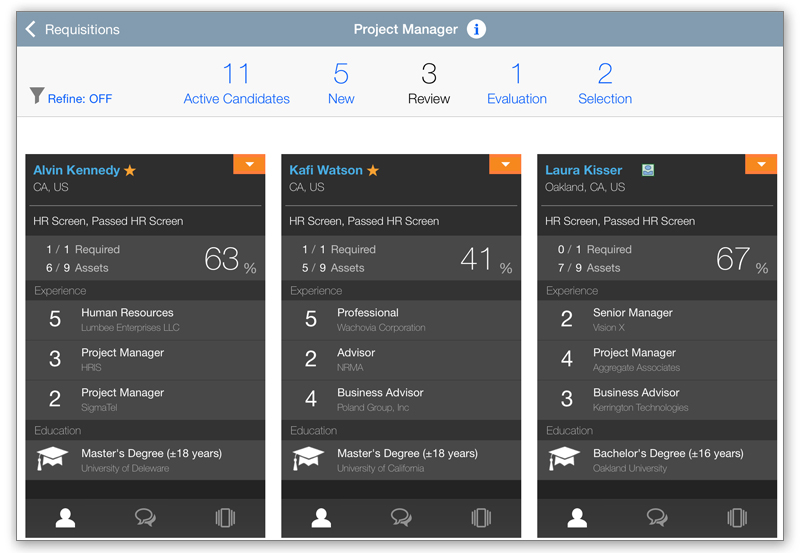Open Laura Kisser's comments chat icon
The image size is (800, 553).
pos(657,518)
